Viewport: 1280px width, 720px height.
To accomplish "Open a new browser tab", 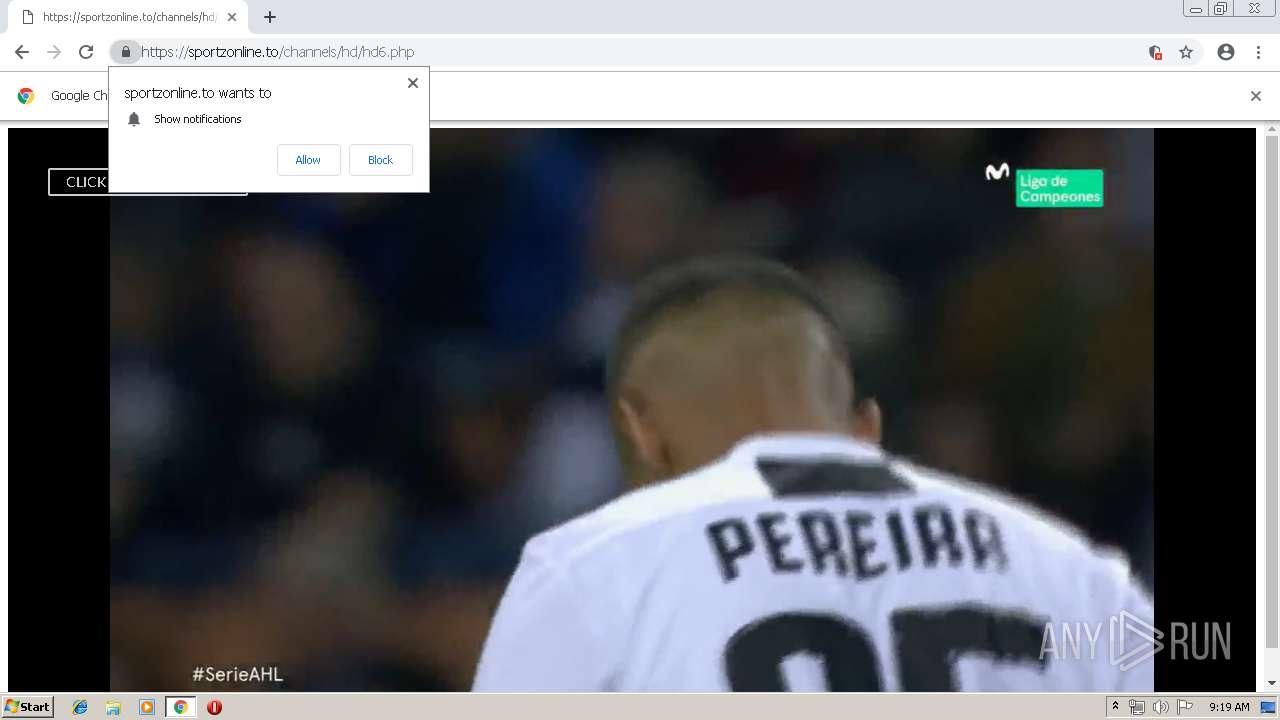I will [x=269, y=17].
